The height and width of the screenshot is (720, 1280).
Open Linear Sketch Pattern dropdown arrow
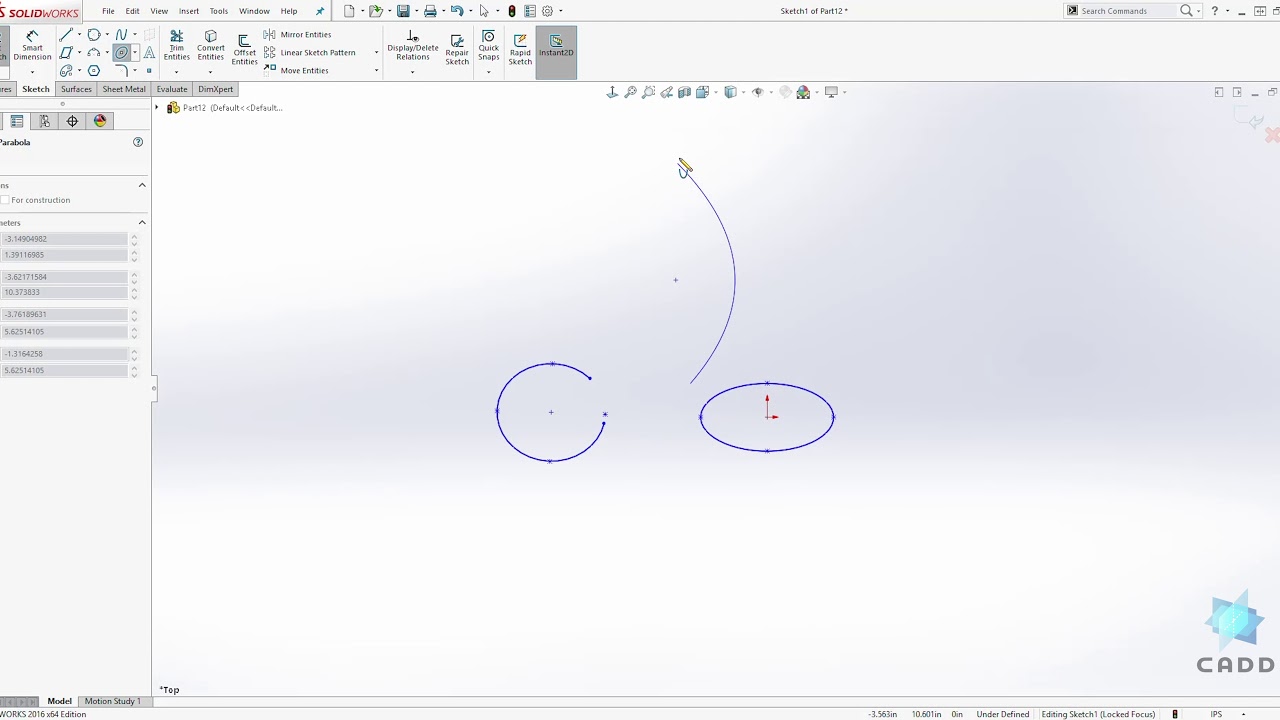click(376, 53)
